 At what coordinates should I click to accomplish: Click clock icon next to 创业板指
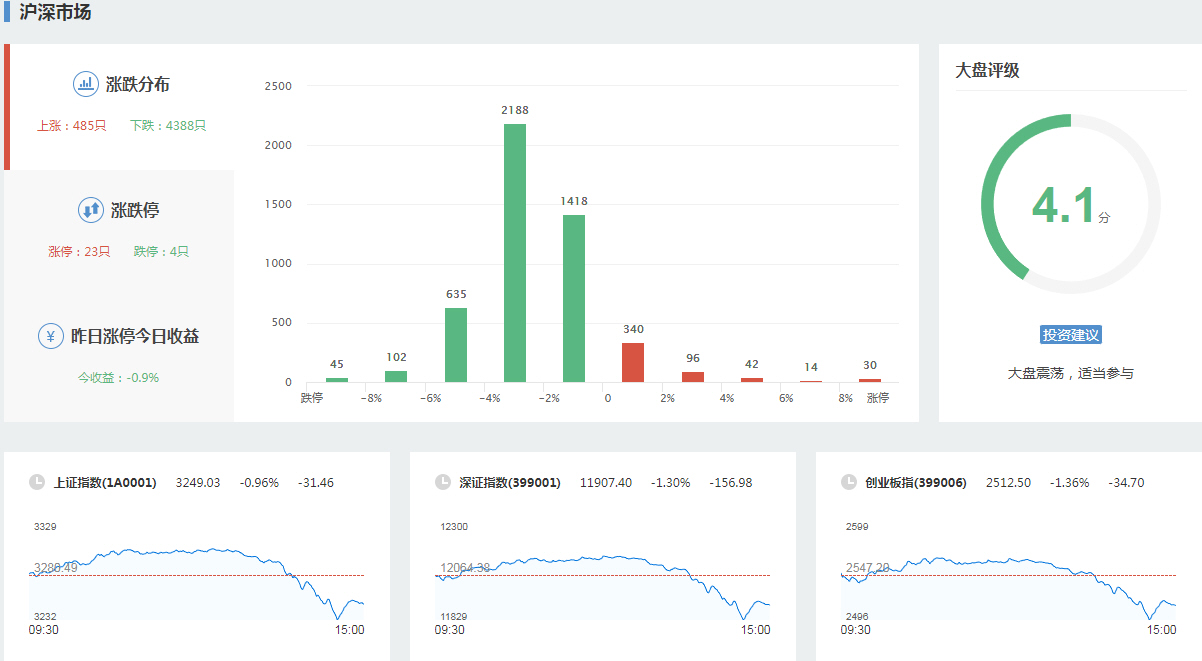849,482
